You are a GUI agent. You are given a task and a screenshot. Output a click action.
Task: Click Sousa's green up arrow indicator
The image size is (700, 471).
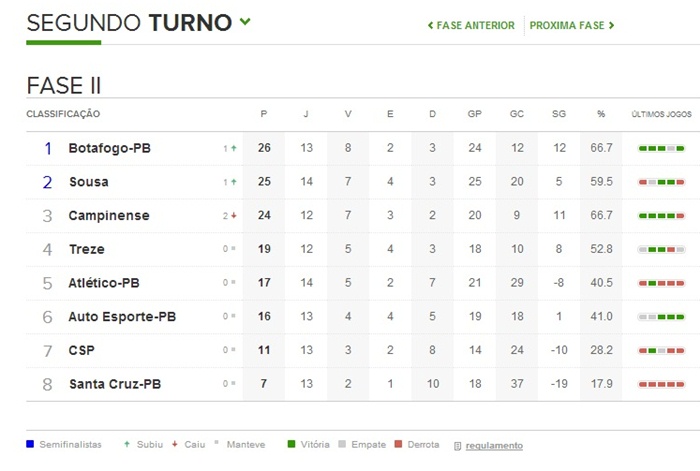[233, 182]
